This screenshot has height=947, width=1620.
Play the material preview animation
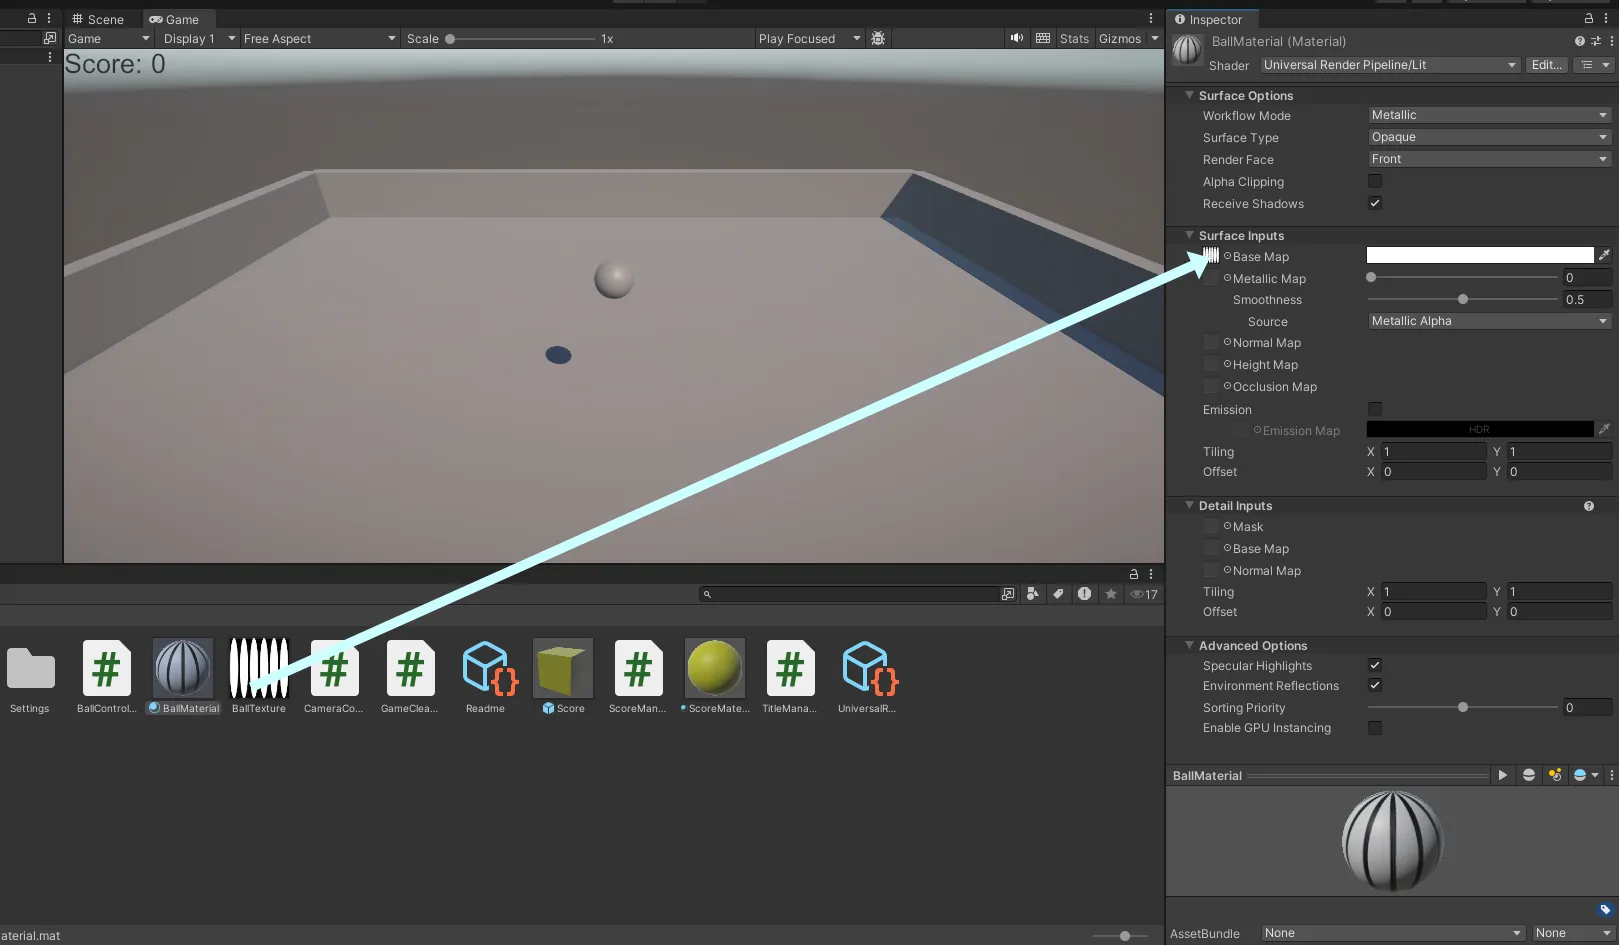1502,775
